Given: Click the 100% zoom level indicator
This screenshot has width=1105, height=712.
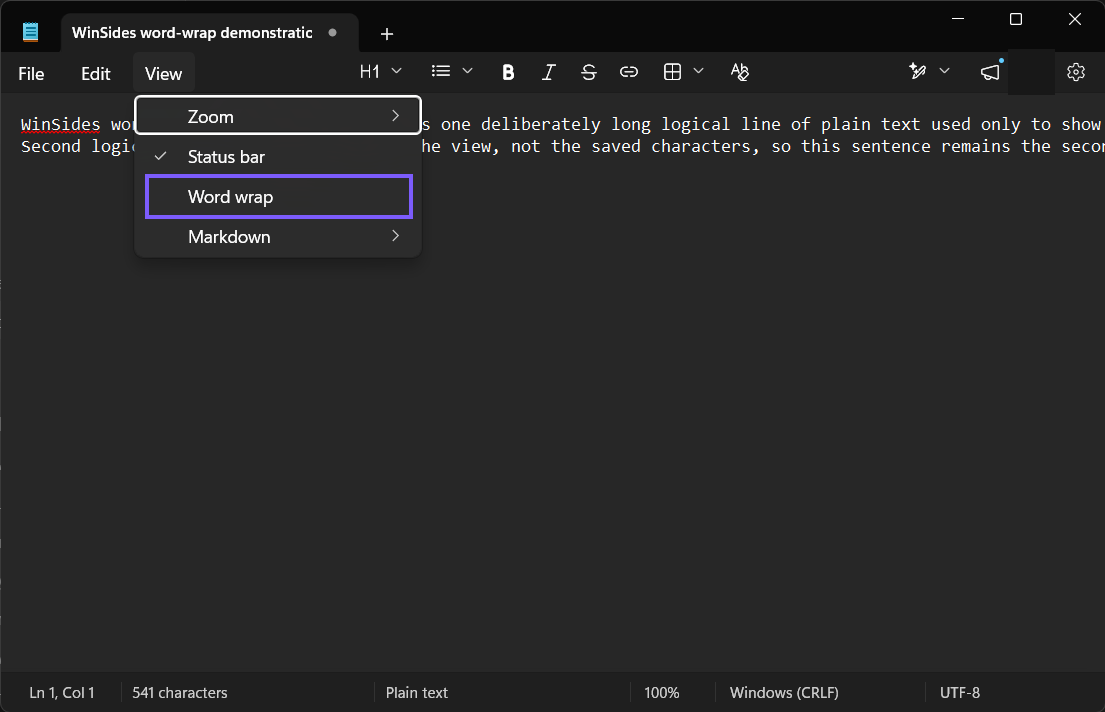Looking at the screenshot, I should pos(662,692).
